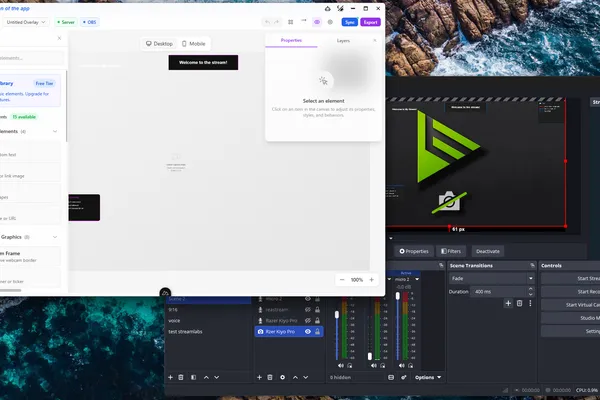Click the undo arrow in the overlay toolbar
The height and width of the screenshot is (400, 600).
(267, 22)
